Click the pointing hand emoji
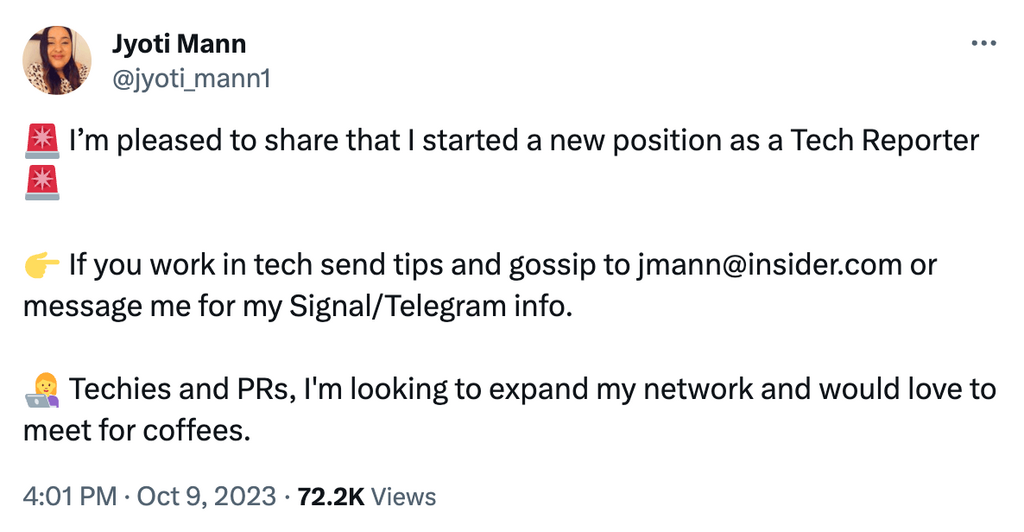This screenshot has width=1024, height=532. 41,265
